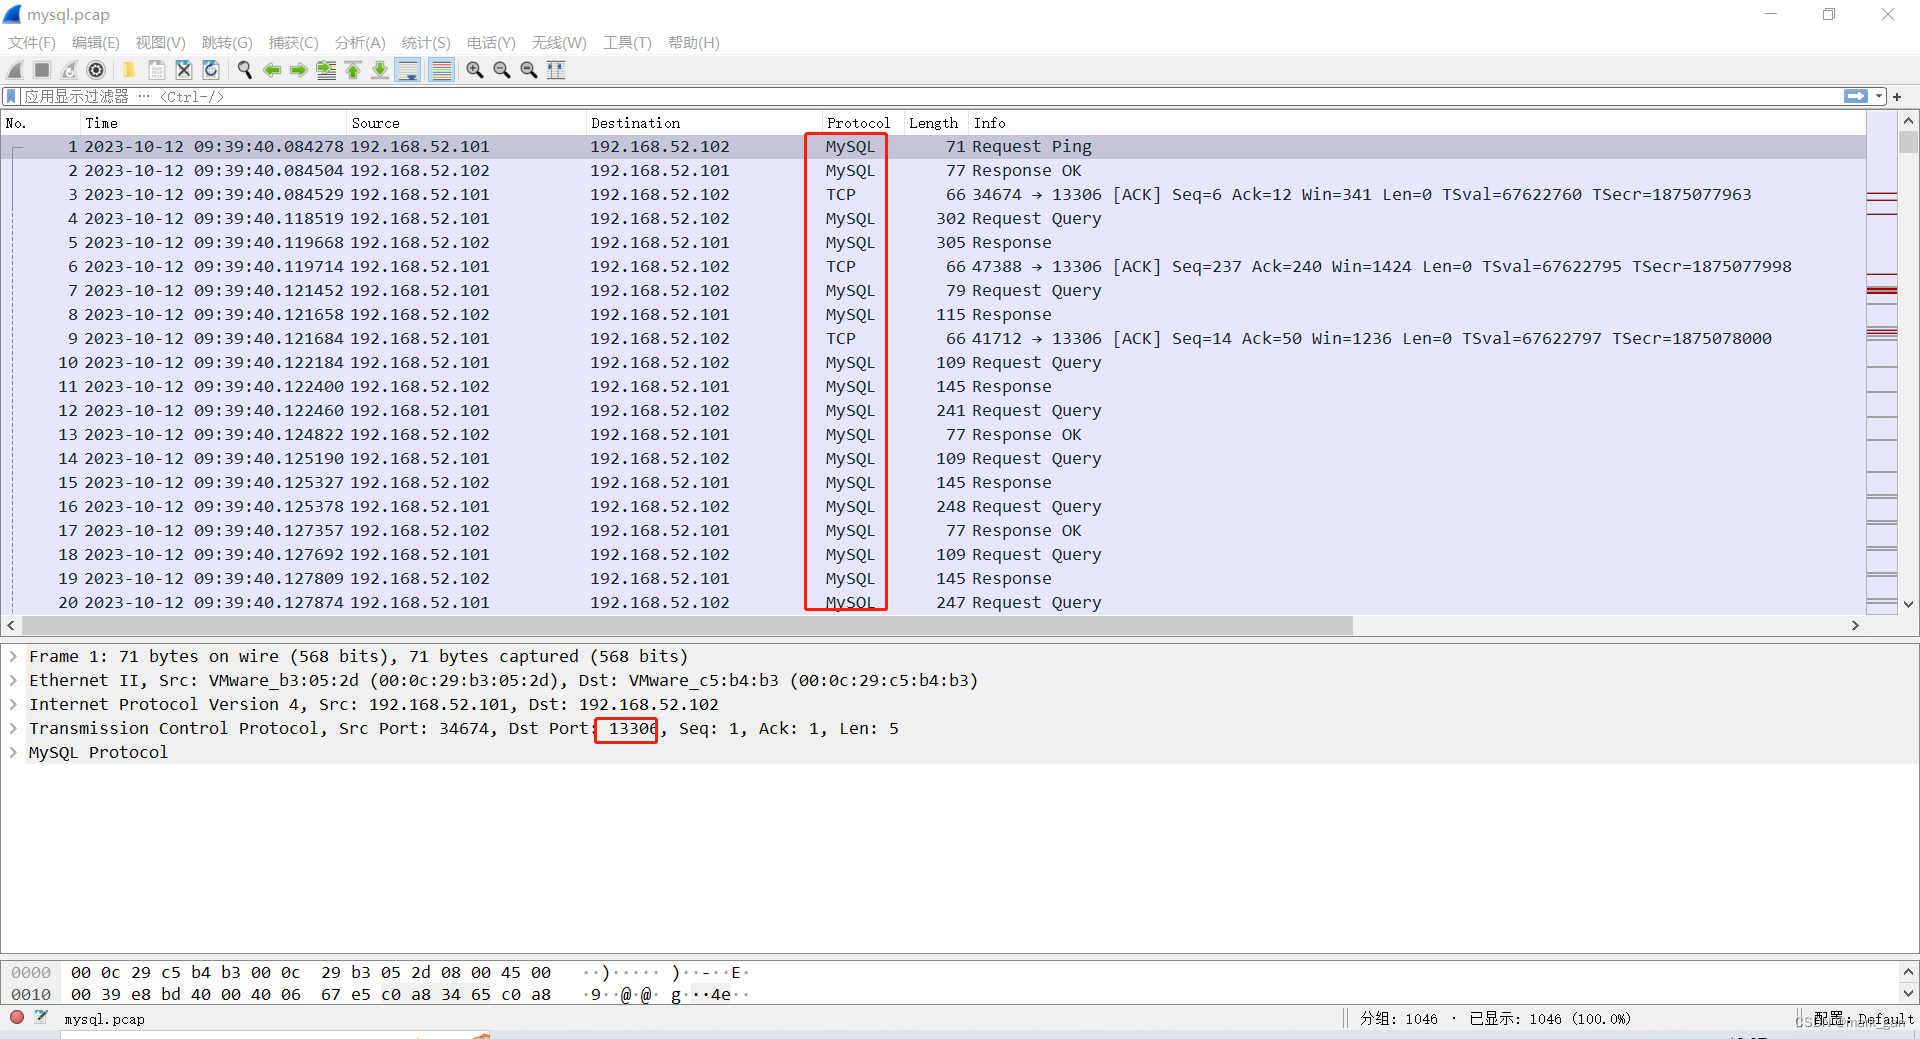Screen dimensions: 1920x1039
Task: Toggle auto-scroll during live capture
Action: pyautogui.click(x=407, y=70)
